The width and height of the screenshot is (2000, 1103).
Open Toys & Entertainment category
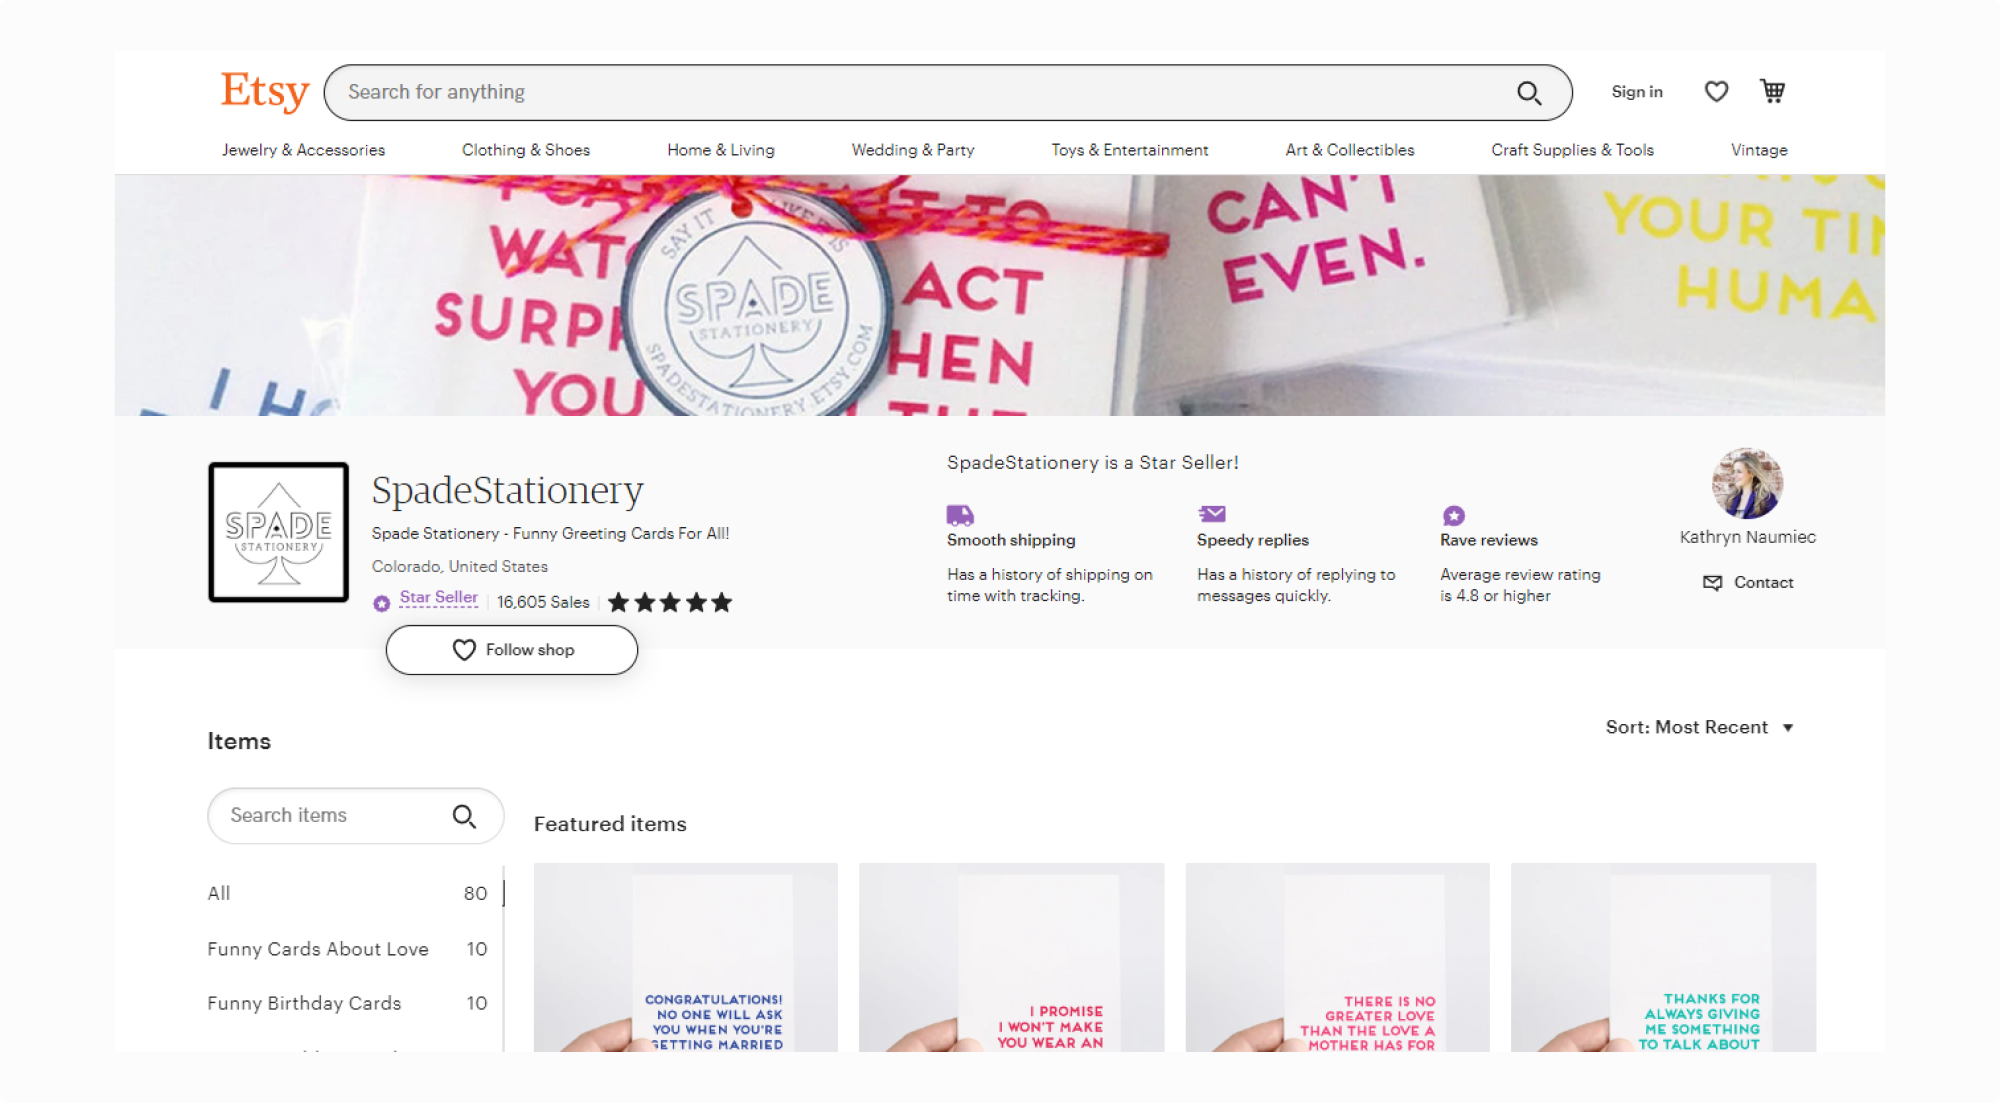pyautogui.click(x=1130, y=150)
